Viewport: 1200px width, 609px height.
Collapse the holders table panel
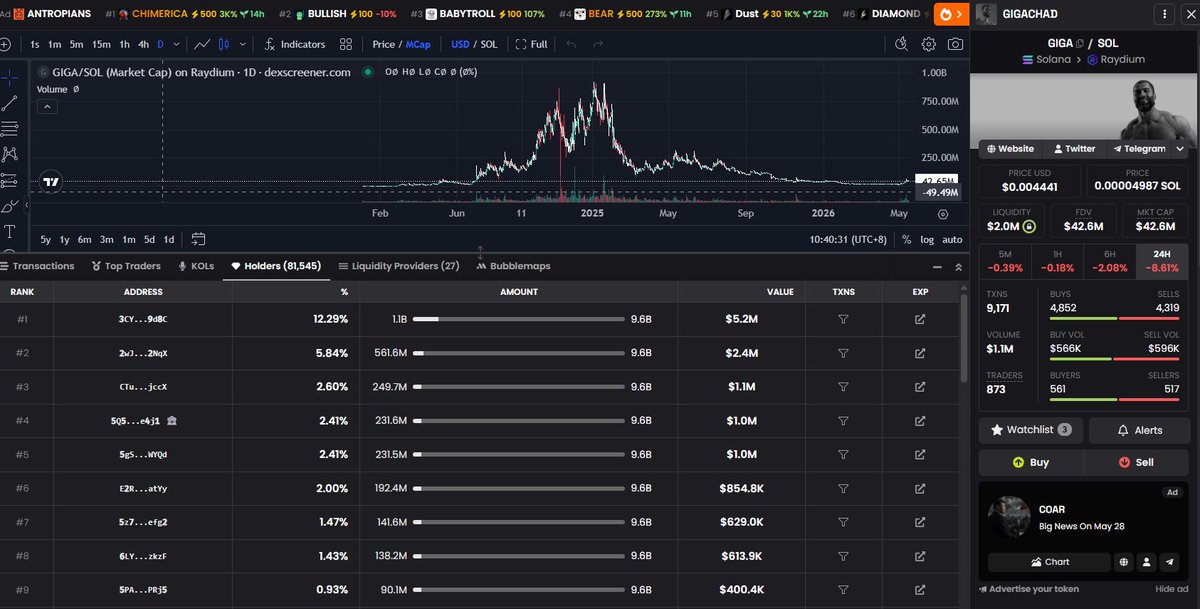pos(938,267)
